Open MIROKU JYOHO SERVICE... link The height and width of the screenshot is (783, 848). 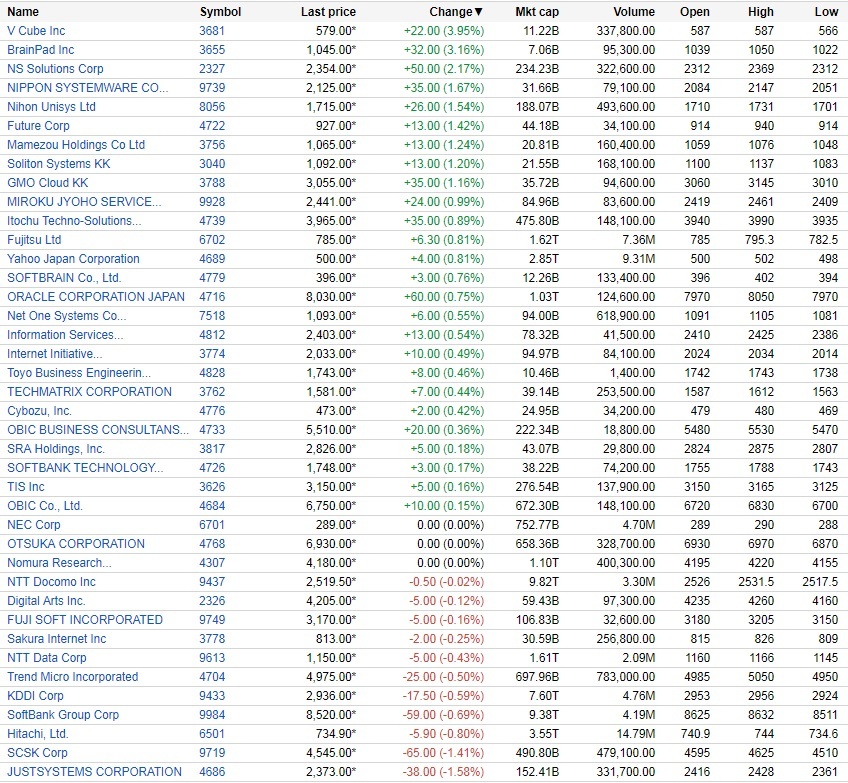[x=84, y=202]
